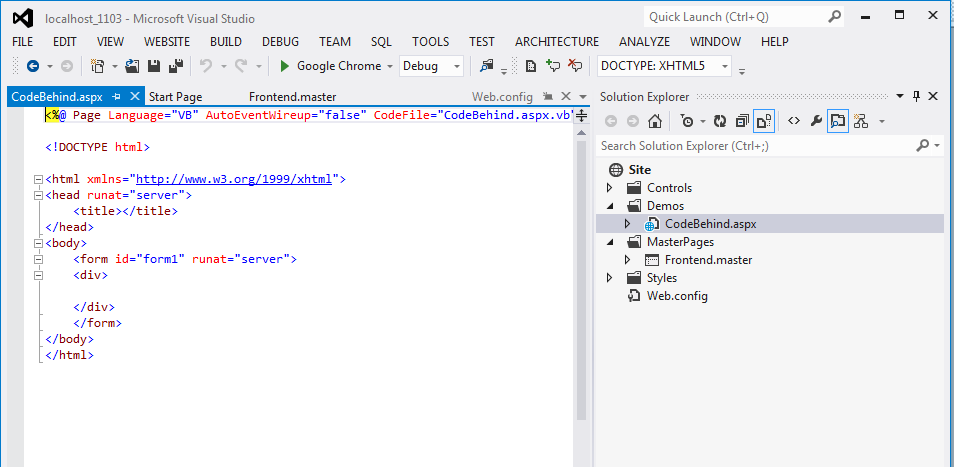Collapse the Demos folder
Image resolution: width=954 pixels, height=467 pixels.
(x=610, y=206)
